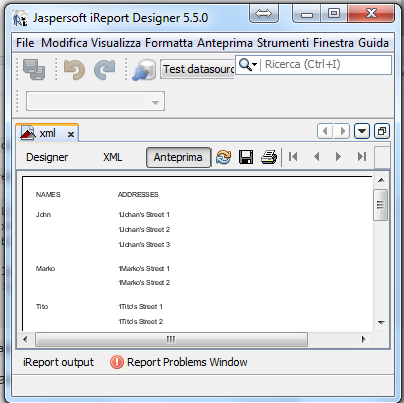Viewport: 404px width, 403px height.
Task: Open the empty toolbar combo box
Action: [x=95, y=101]
